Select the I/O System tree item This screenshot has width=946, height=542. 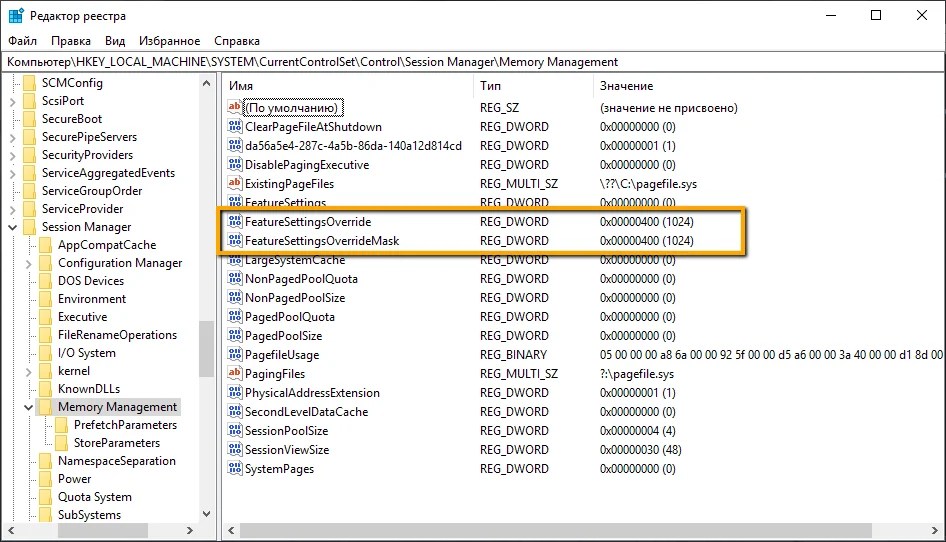click(86, 353)
